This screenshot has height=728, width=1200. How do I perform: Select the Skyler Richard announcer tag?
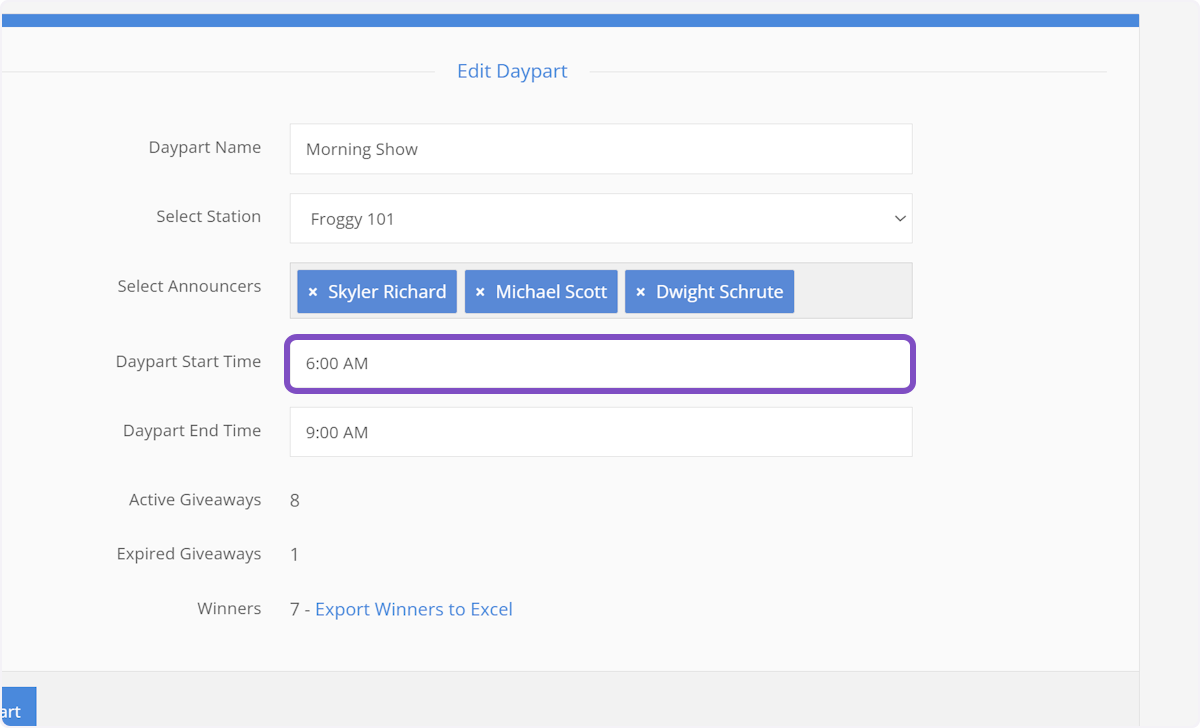click(x=387, y=292)
